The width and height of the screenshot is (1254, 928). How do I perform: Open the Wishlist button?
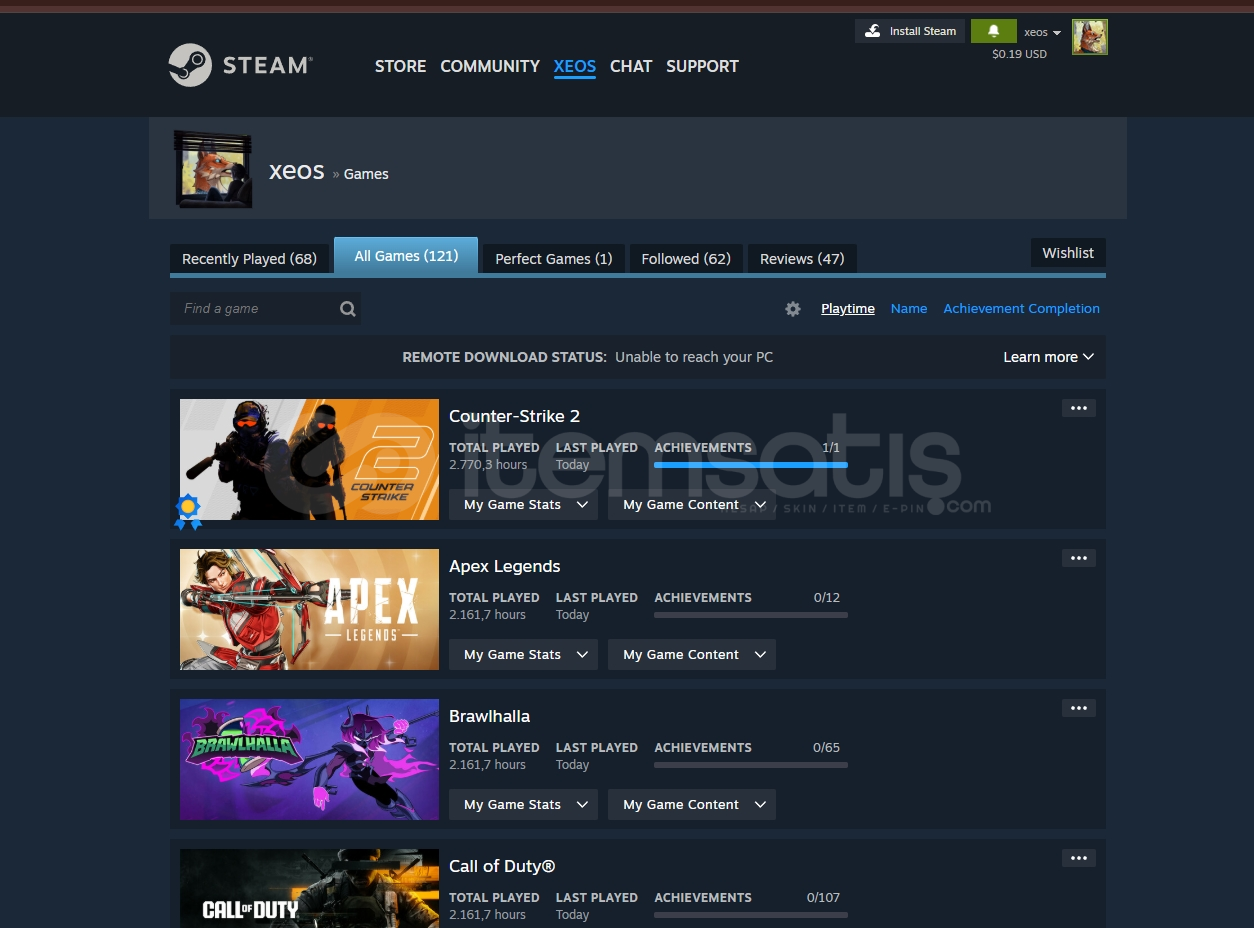(1068, 253)
